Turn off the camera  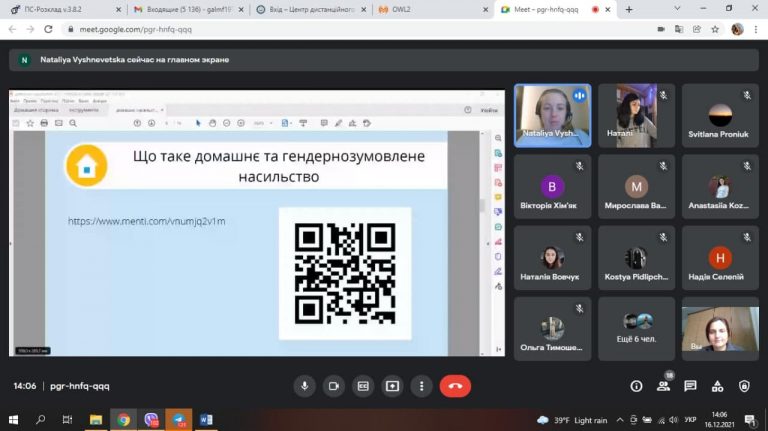tap(334, 386)
